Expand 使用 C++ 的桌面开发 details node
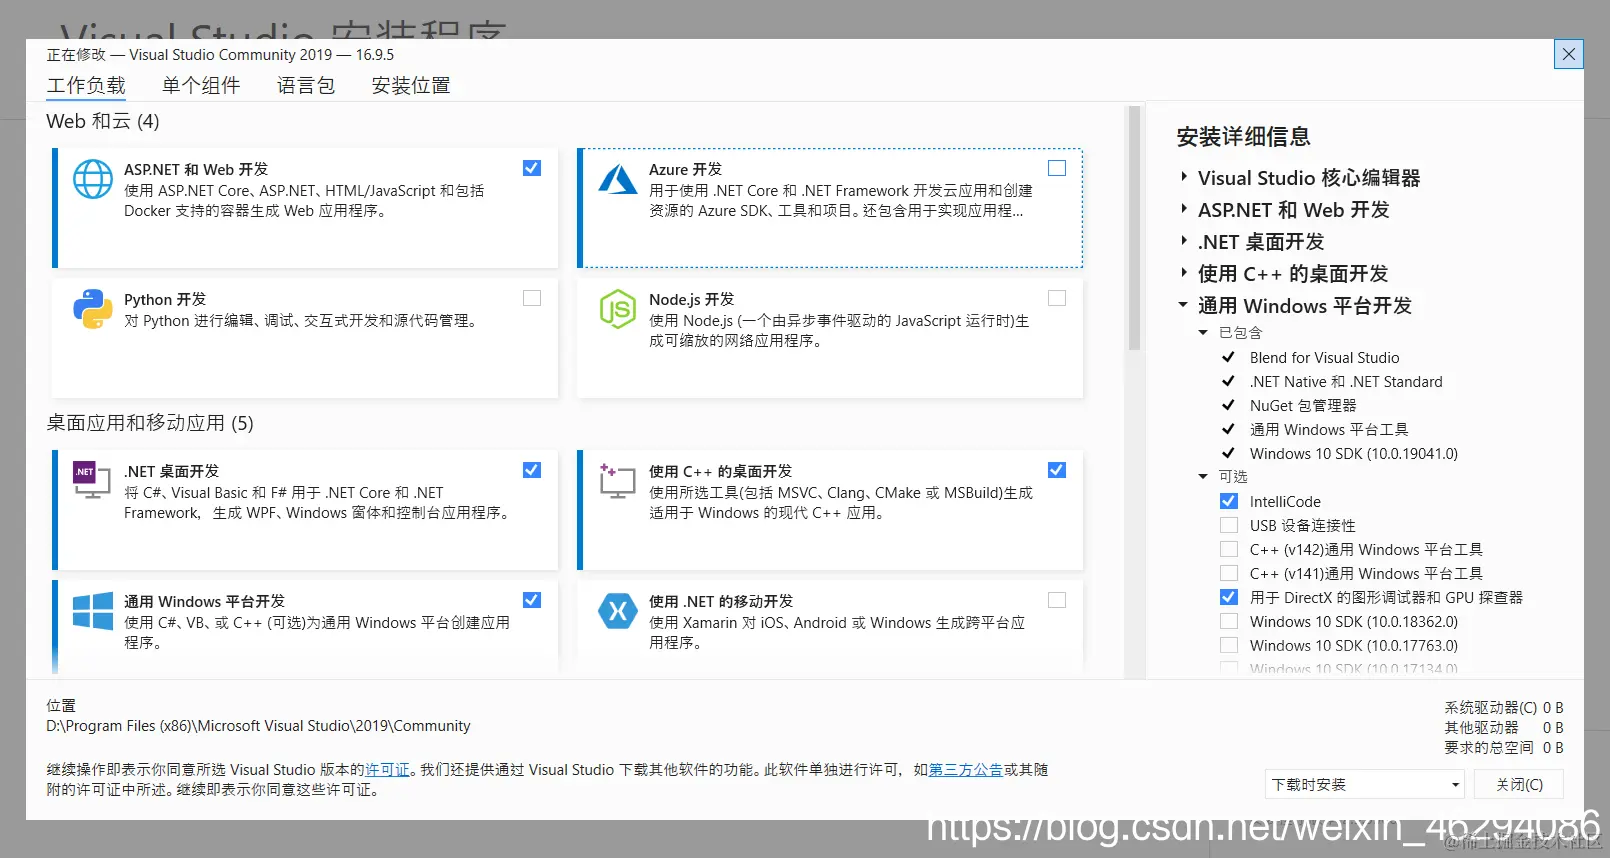This screenshot has width=1610, height=858. coord(1184,273)
